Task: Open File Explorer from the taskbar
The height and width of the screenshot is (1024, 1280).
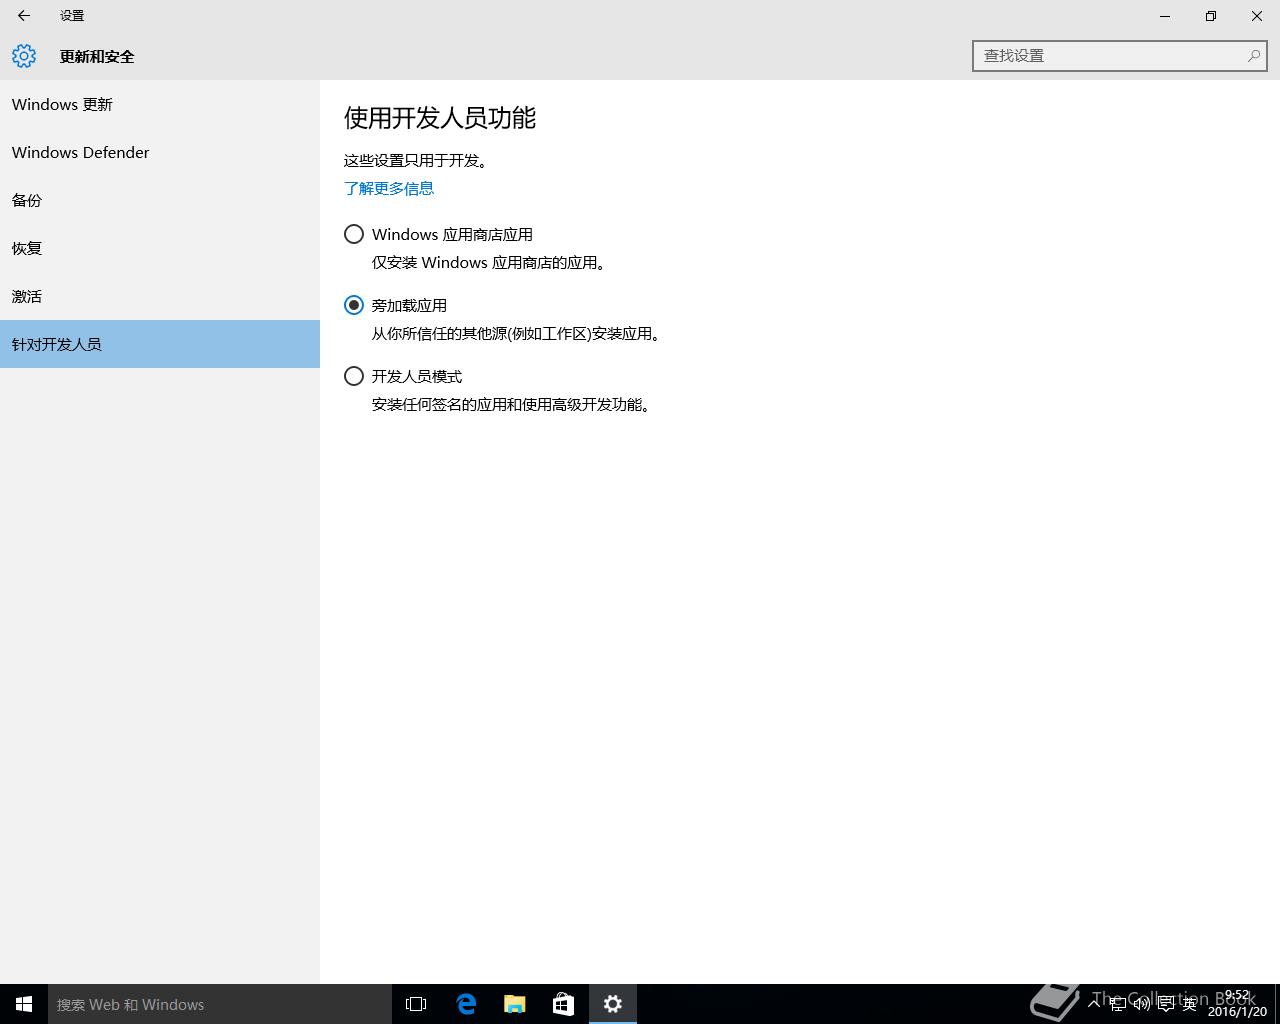Action: (515, 1004)
